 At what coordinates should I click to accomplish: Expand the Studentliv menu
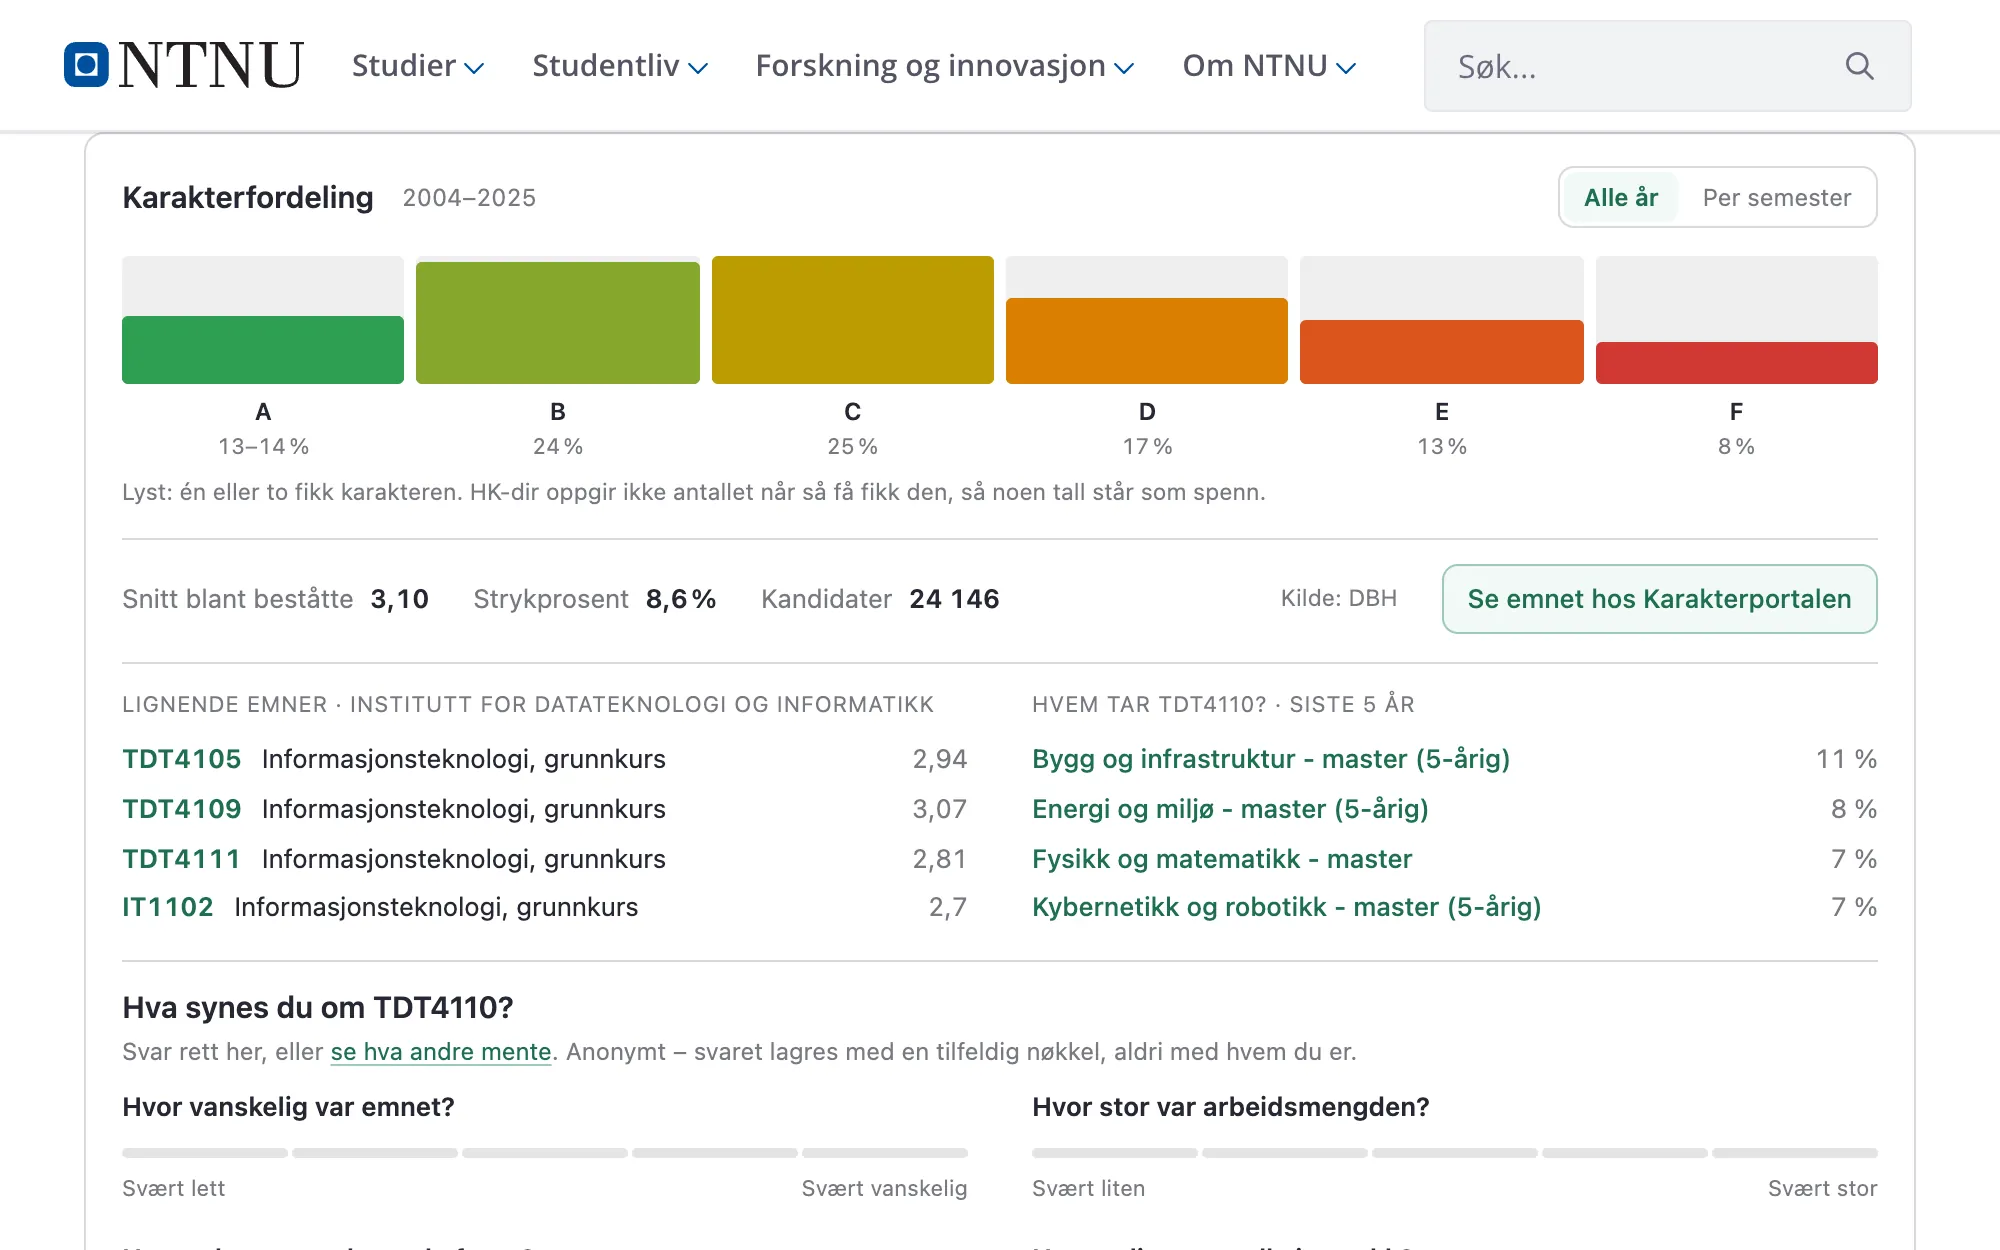(x=620, y=66)
